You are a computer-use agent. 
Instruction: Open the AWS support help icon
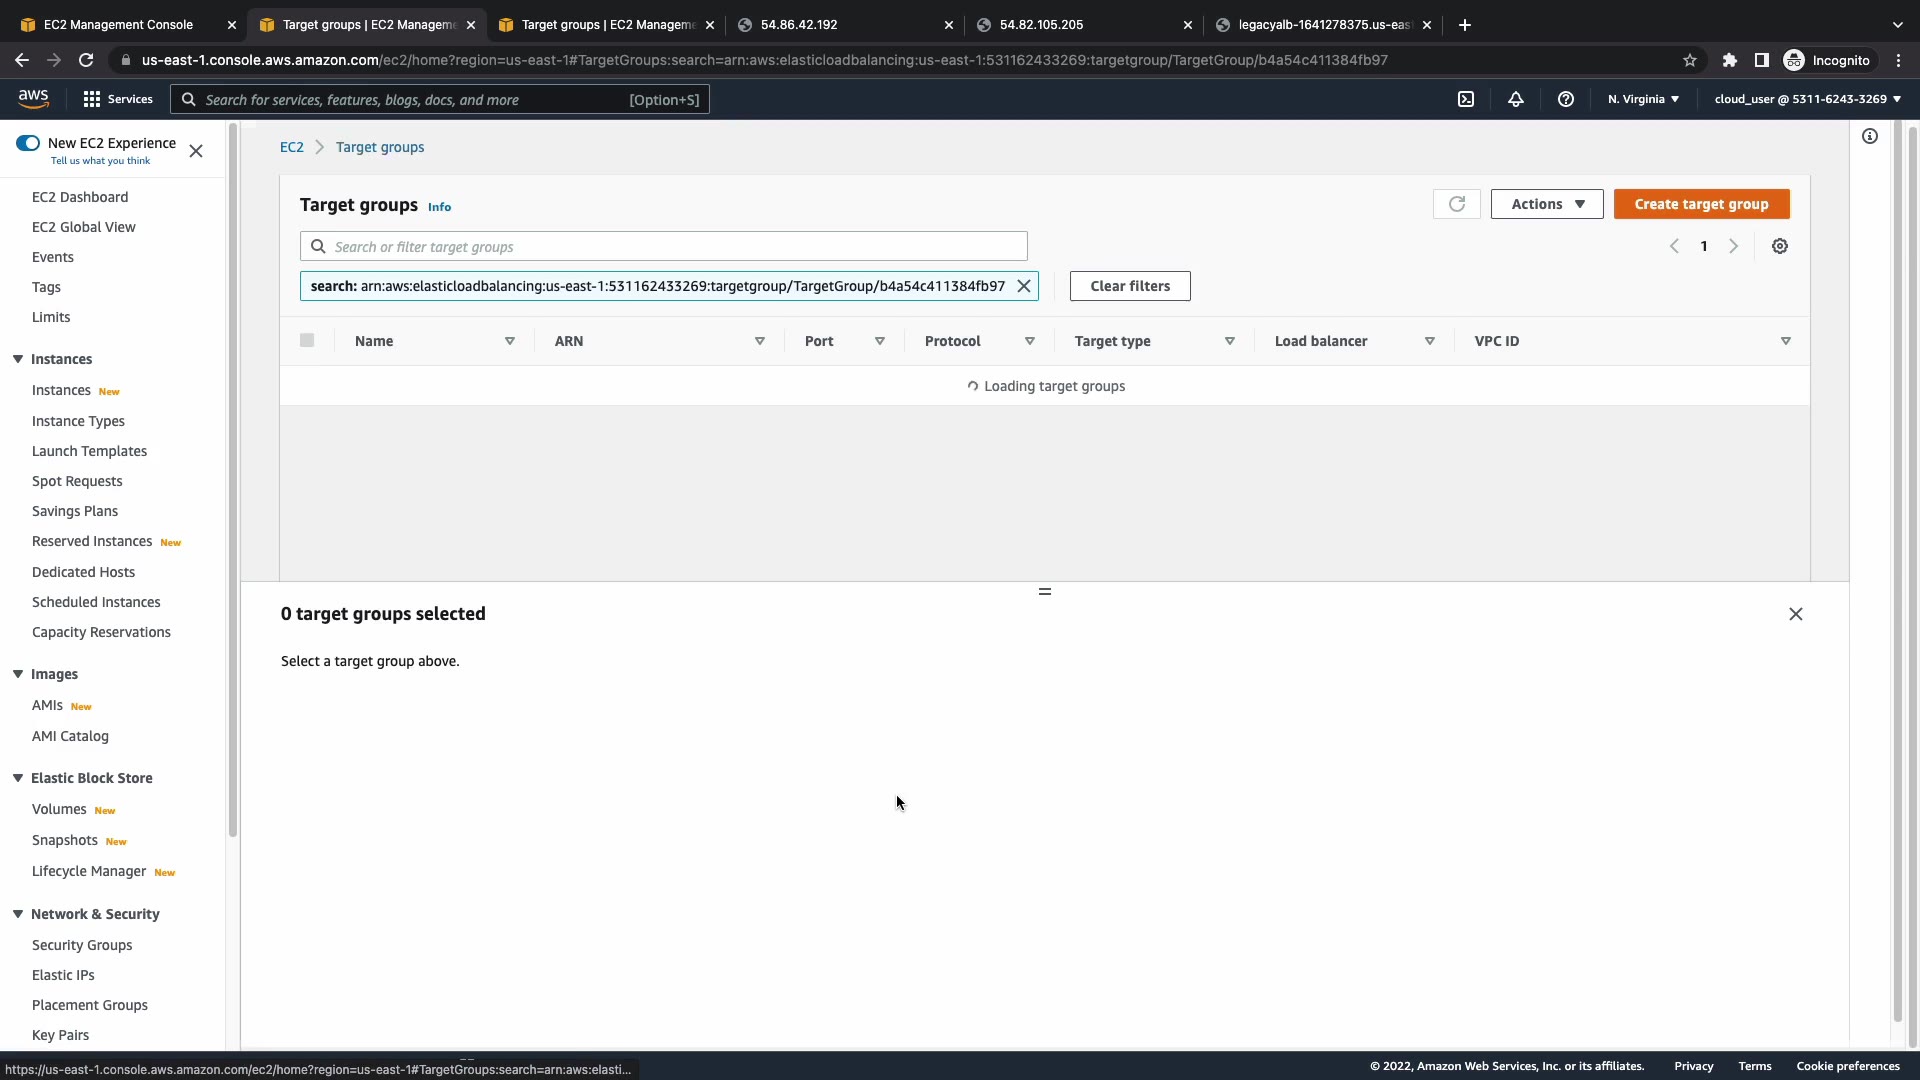click(x=1566, y=99)
